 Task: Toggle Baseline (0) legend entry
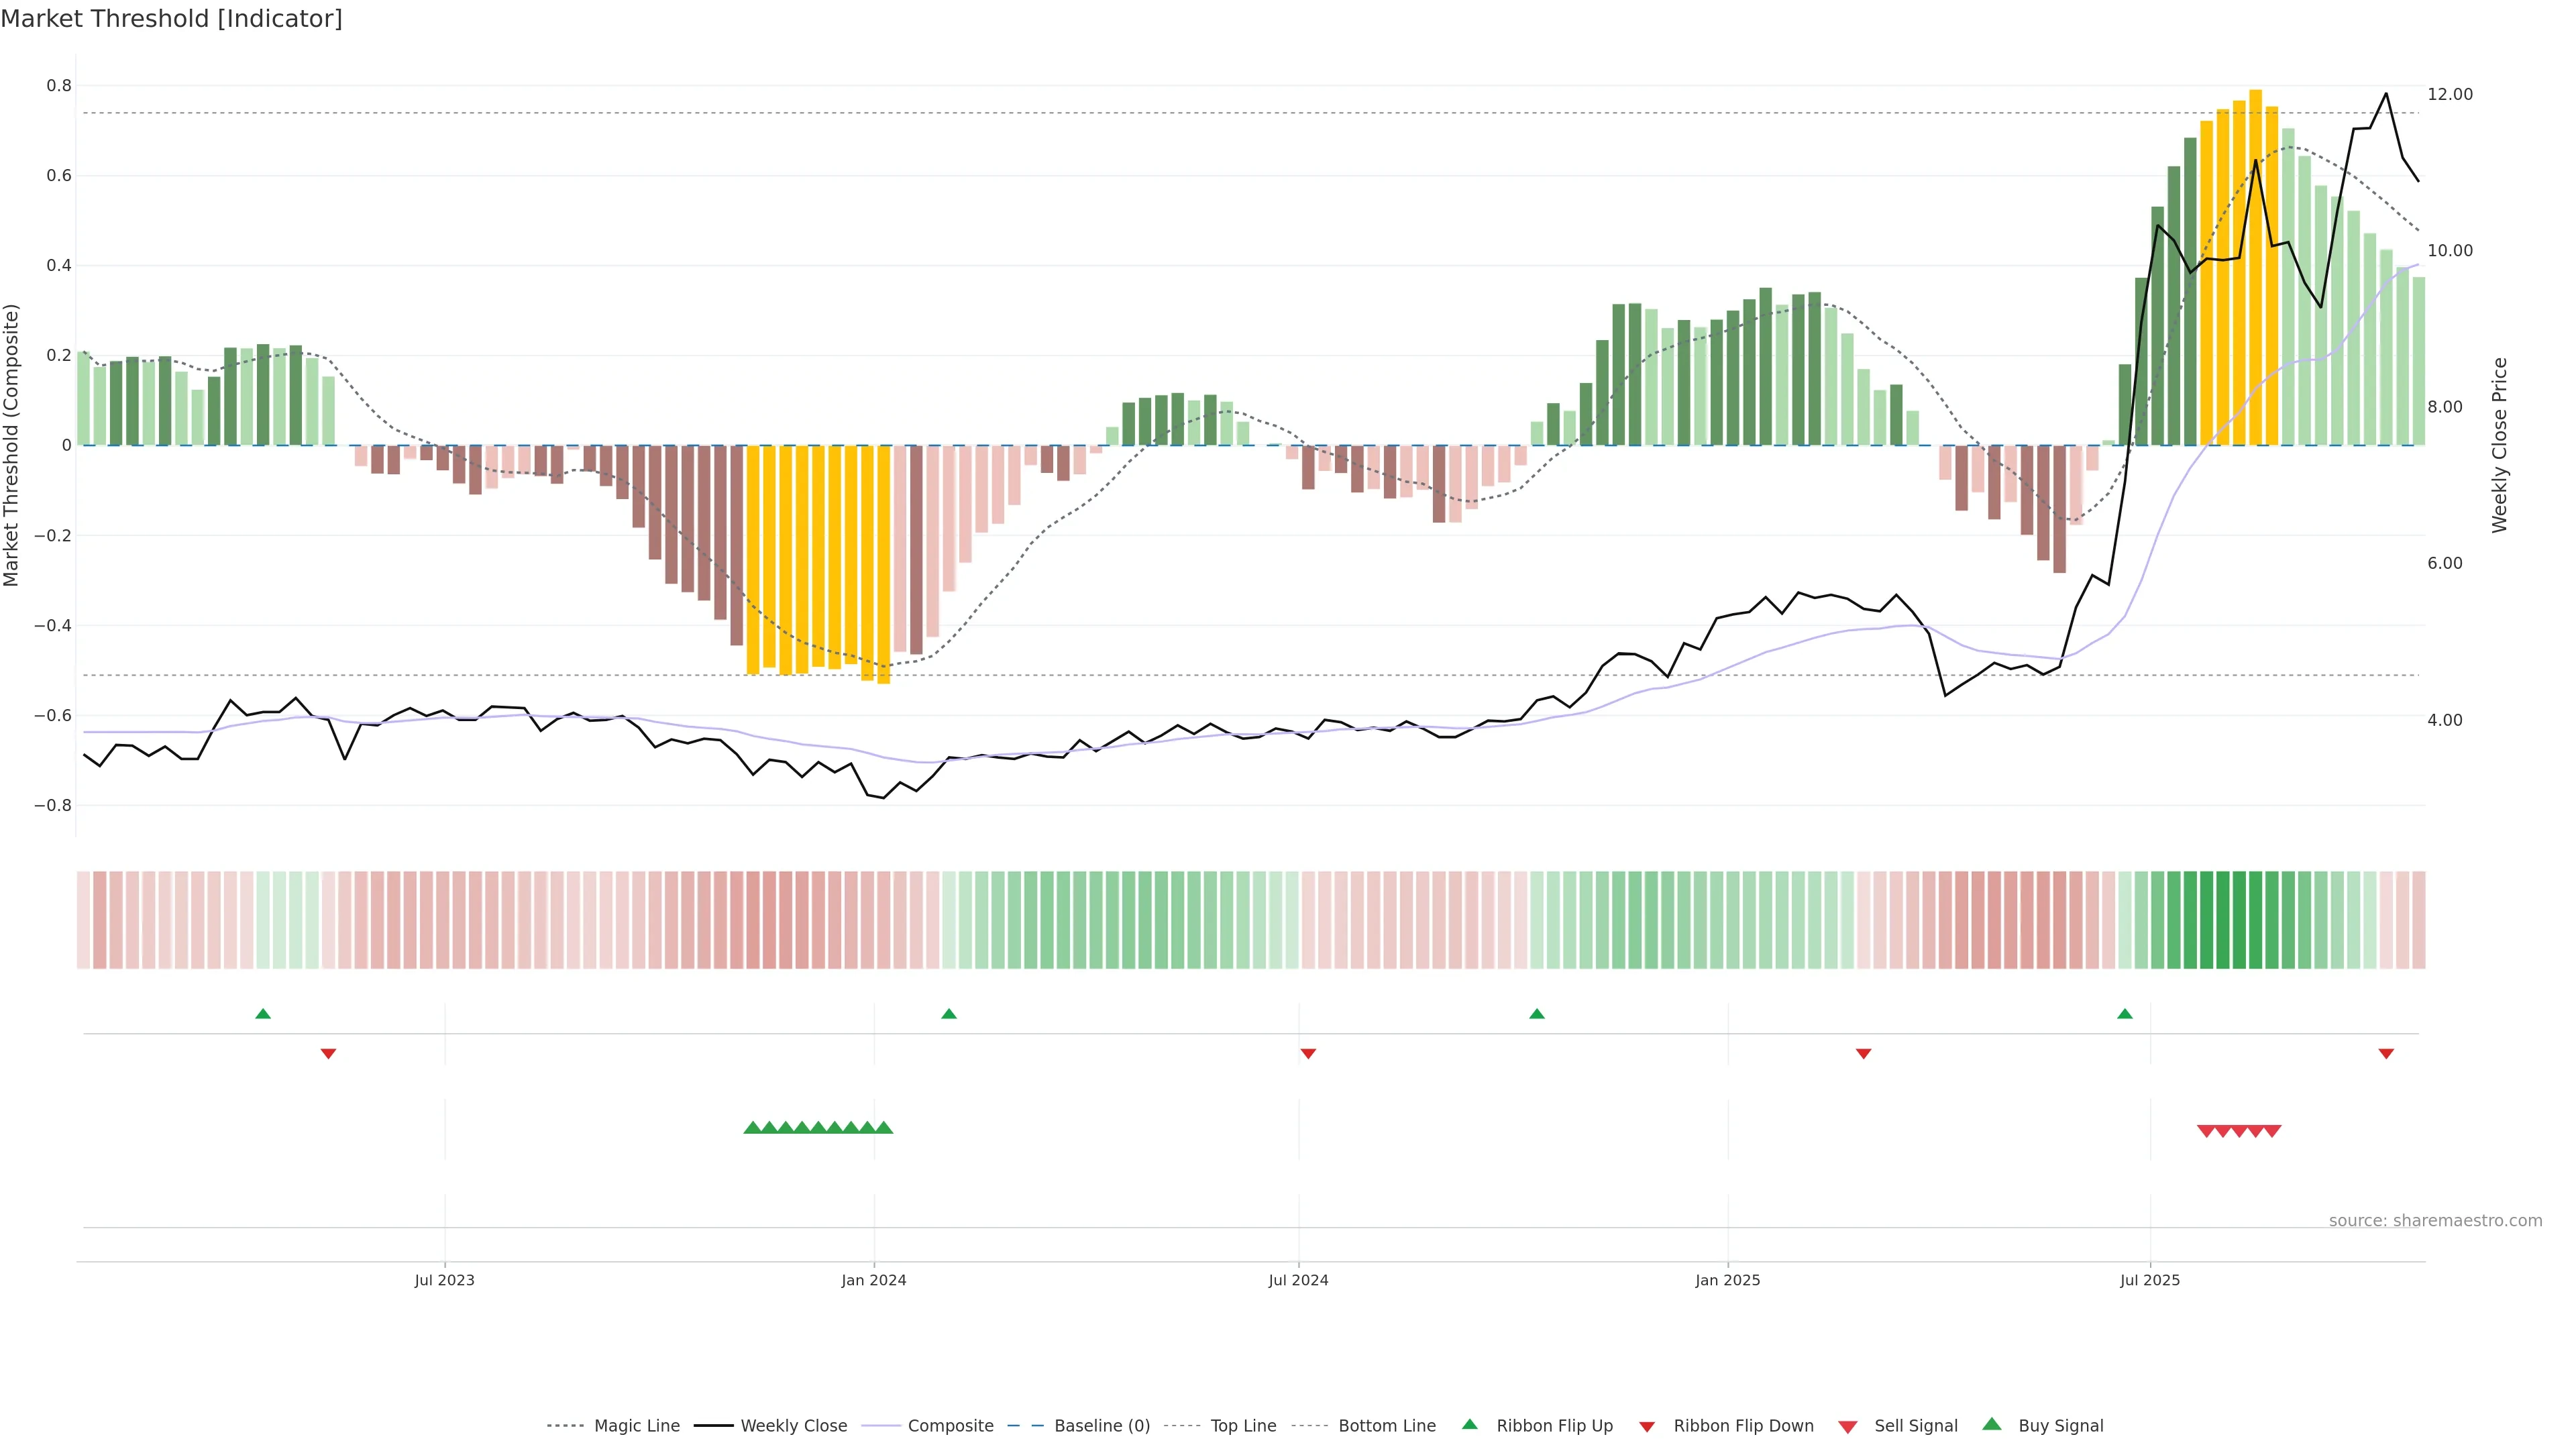pyautogui.click(x=1101, y=1426)
